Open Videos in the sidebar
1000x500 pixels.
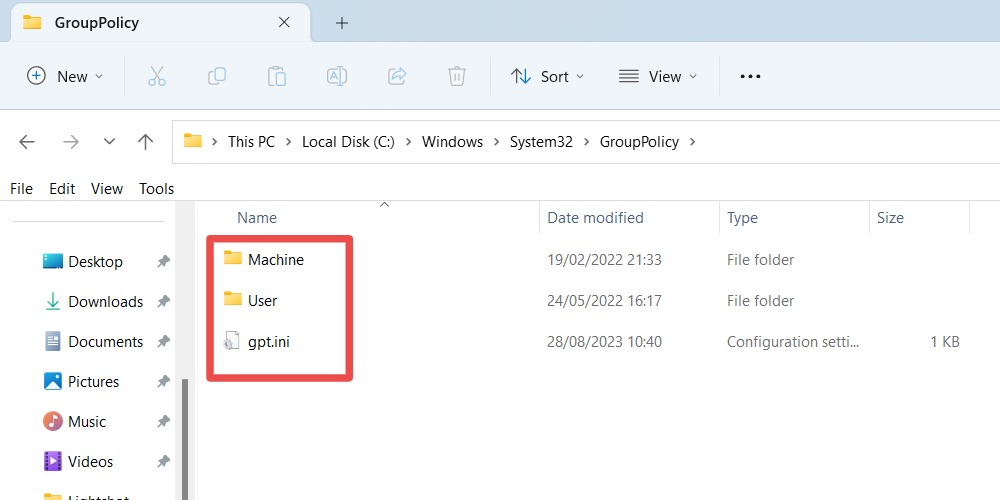(91, 462)
